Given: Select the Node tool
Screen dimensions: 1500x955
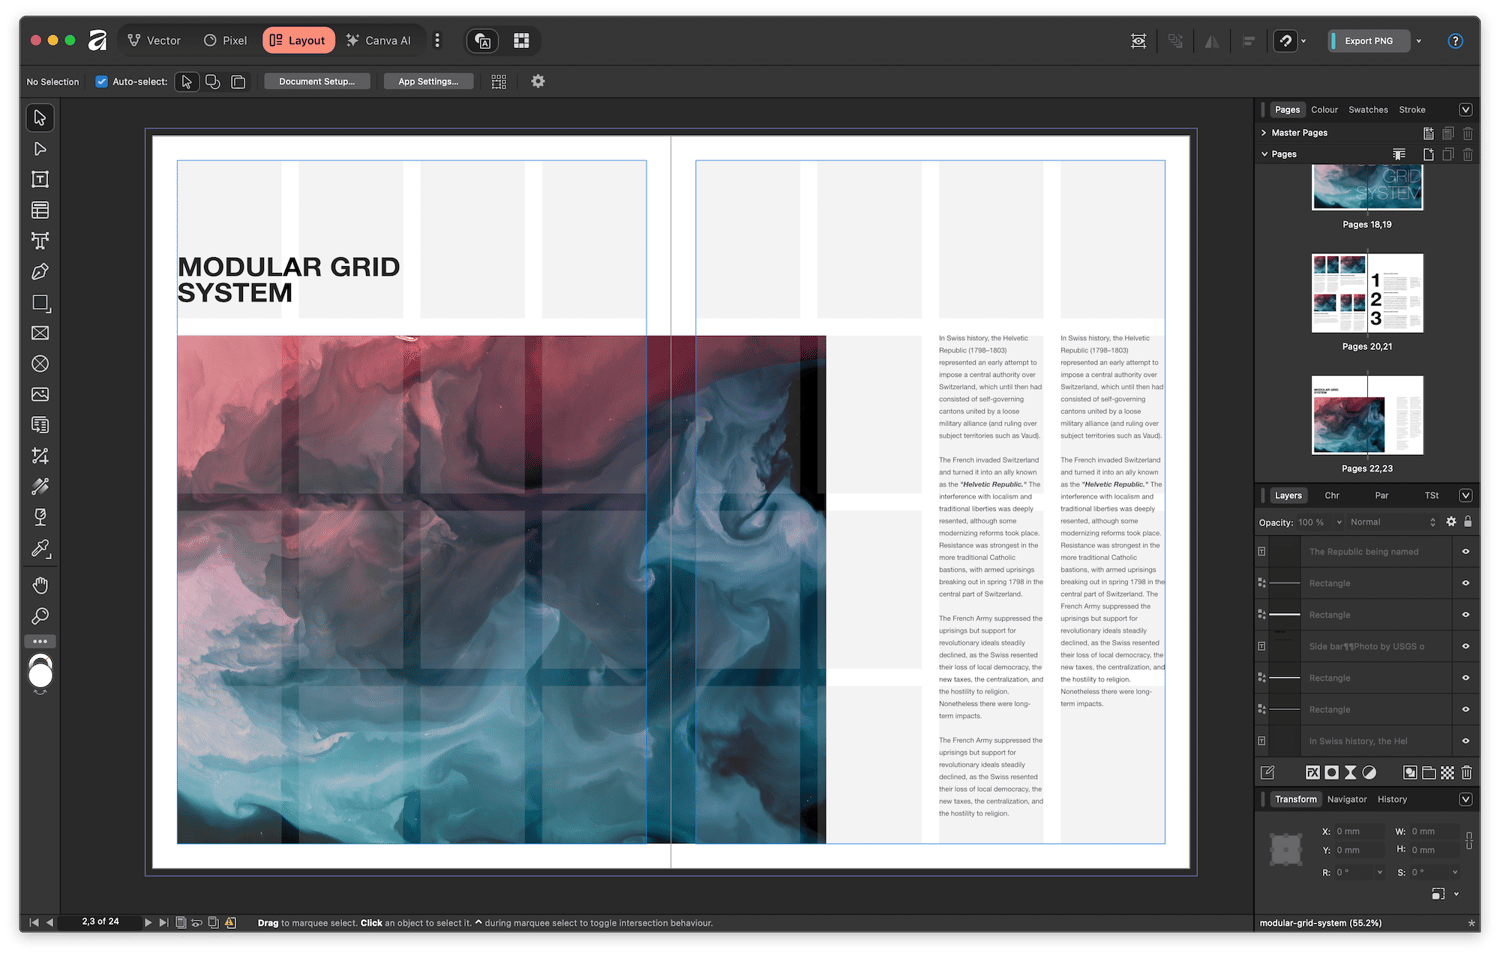Looking at the screenshot, I should (x=40, y=149).
